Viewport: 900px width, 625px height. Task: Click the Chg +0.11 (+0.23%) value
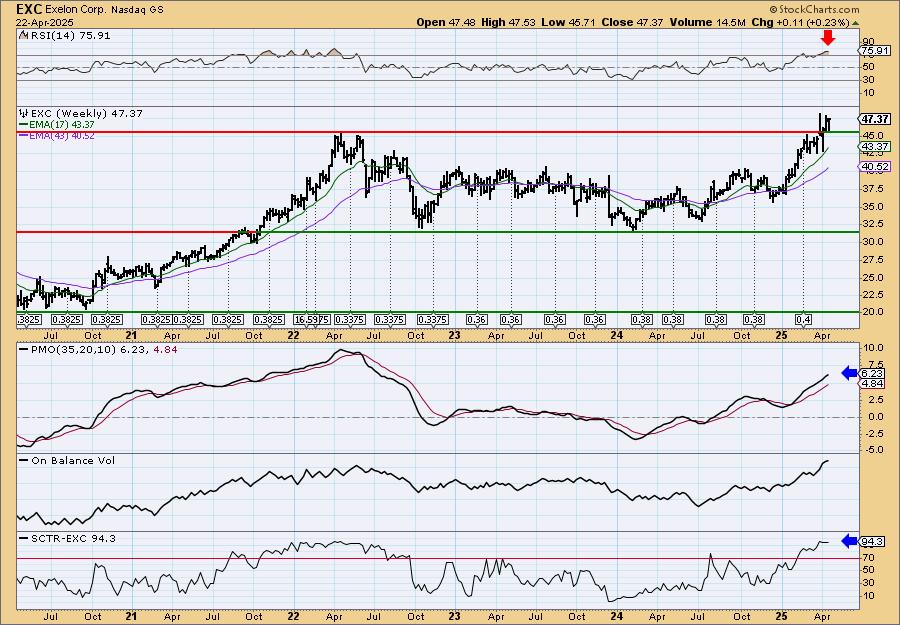point(800,22)
